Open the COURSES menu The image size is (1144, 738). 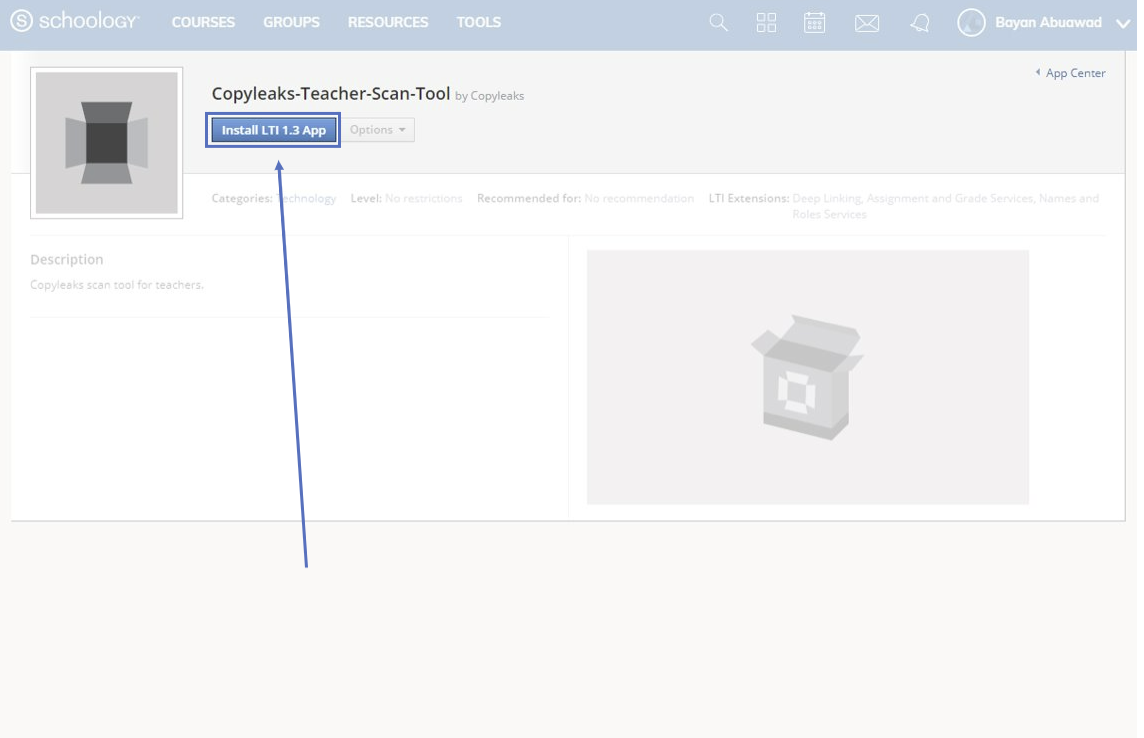(x=203, y=23)
